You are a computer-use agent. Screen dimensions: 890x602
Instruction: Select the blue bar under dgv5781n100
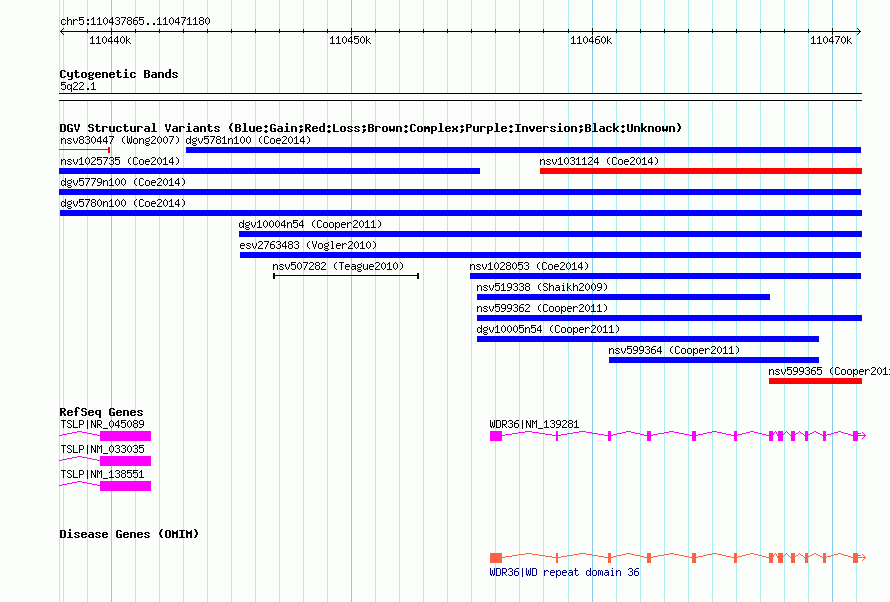point(523,150)
